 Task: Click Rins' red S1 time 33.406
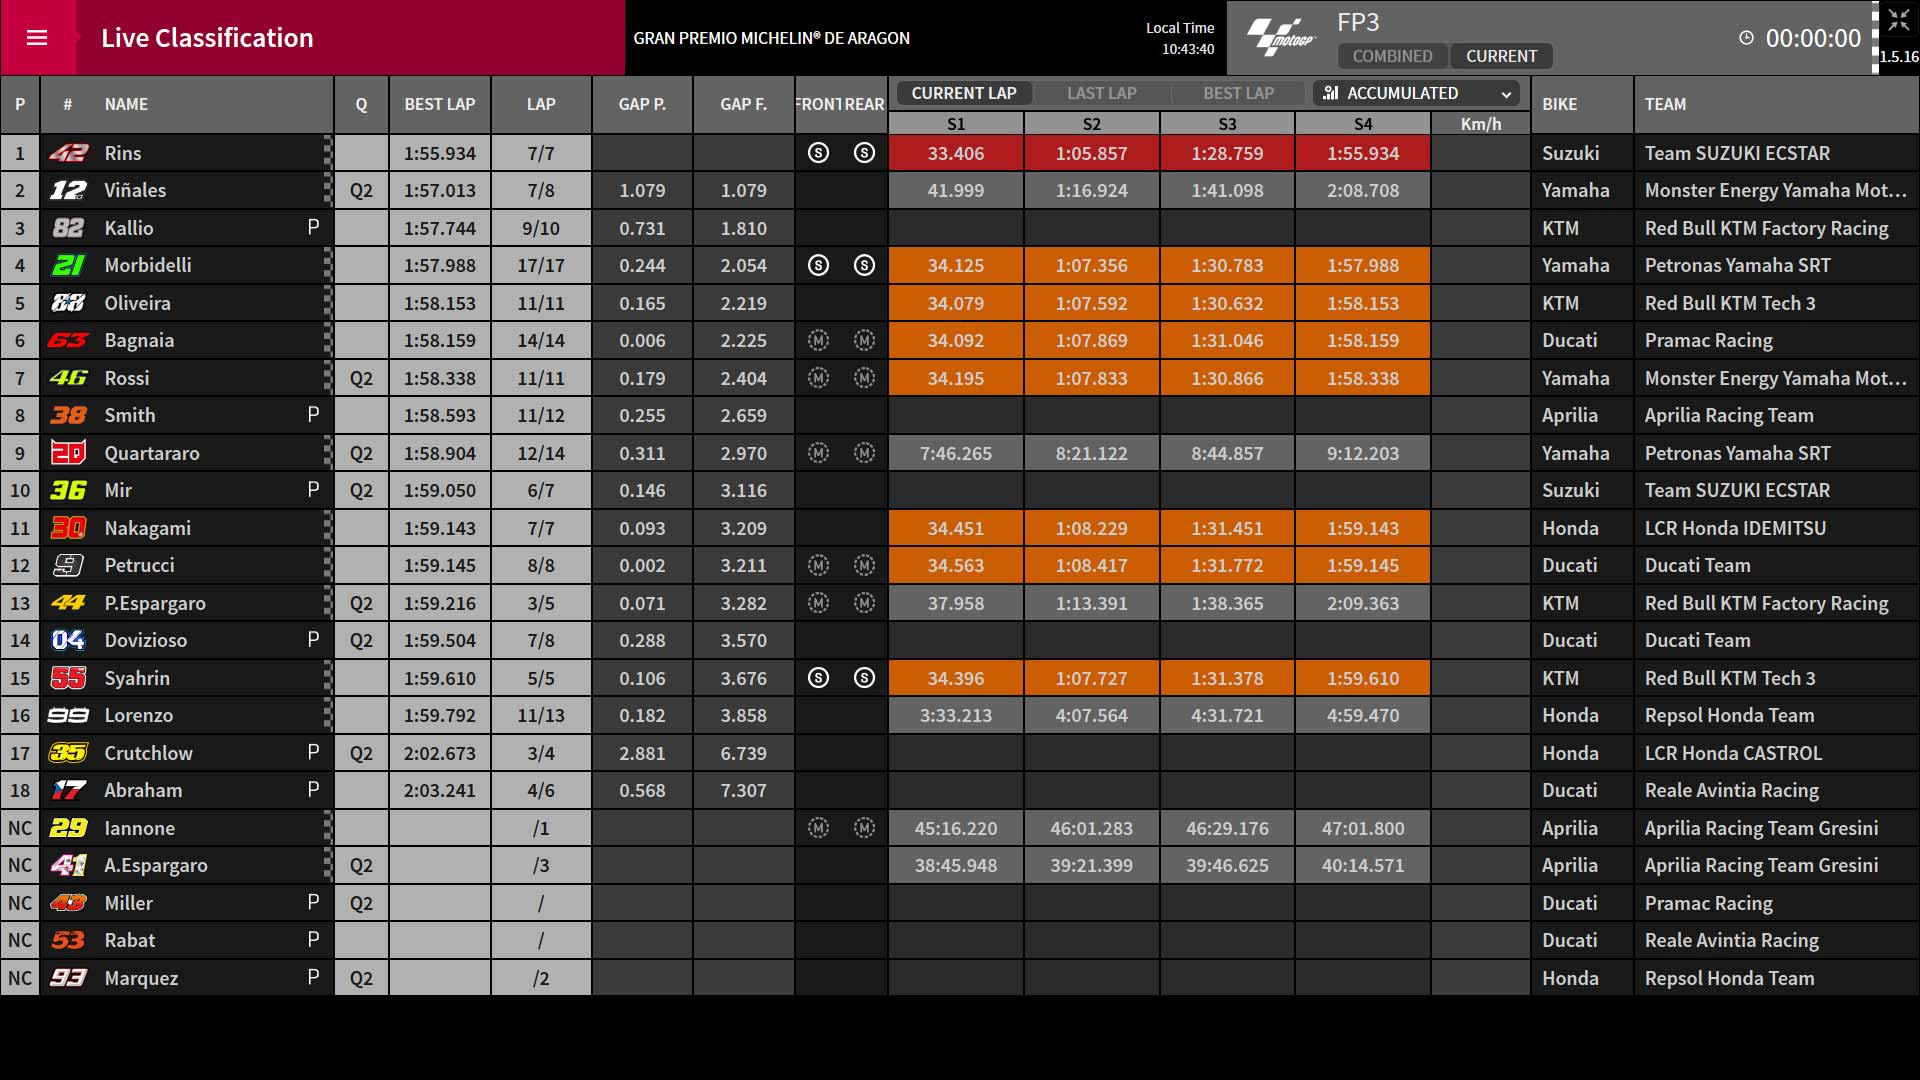point(956,153)
